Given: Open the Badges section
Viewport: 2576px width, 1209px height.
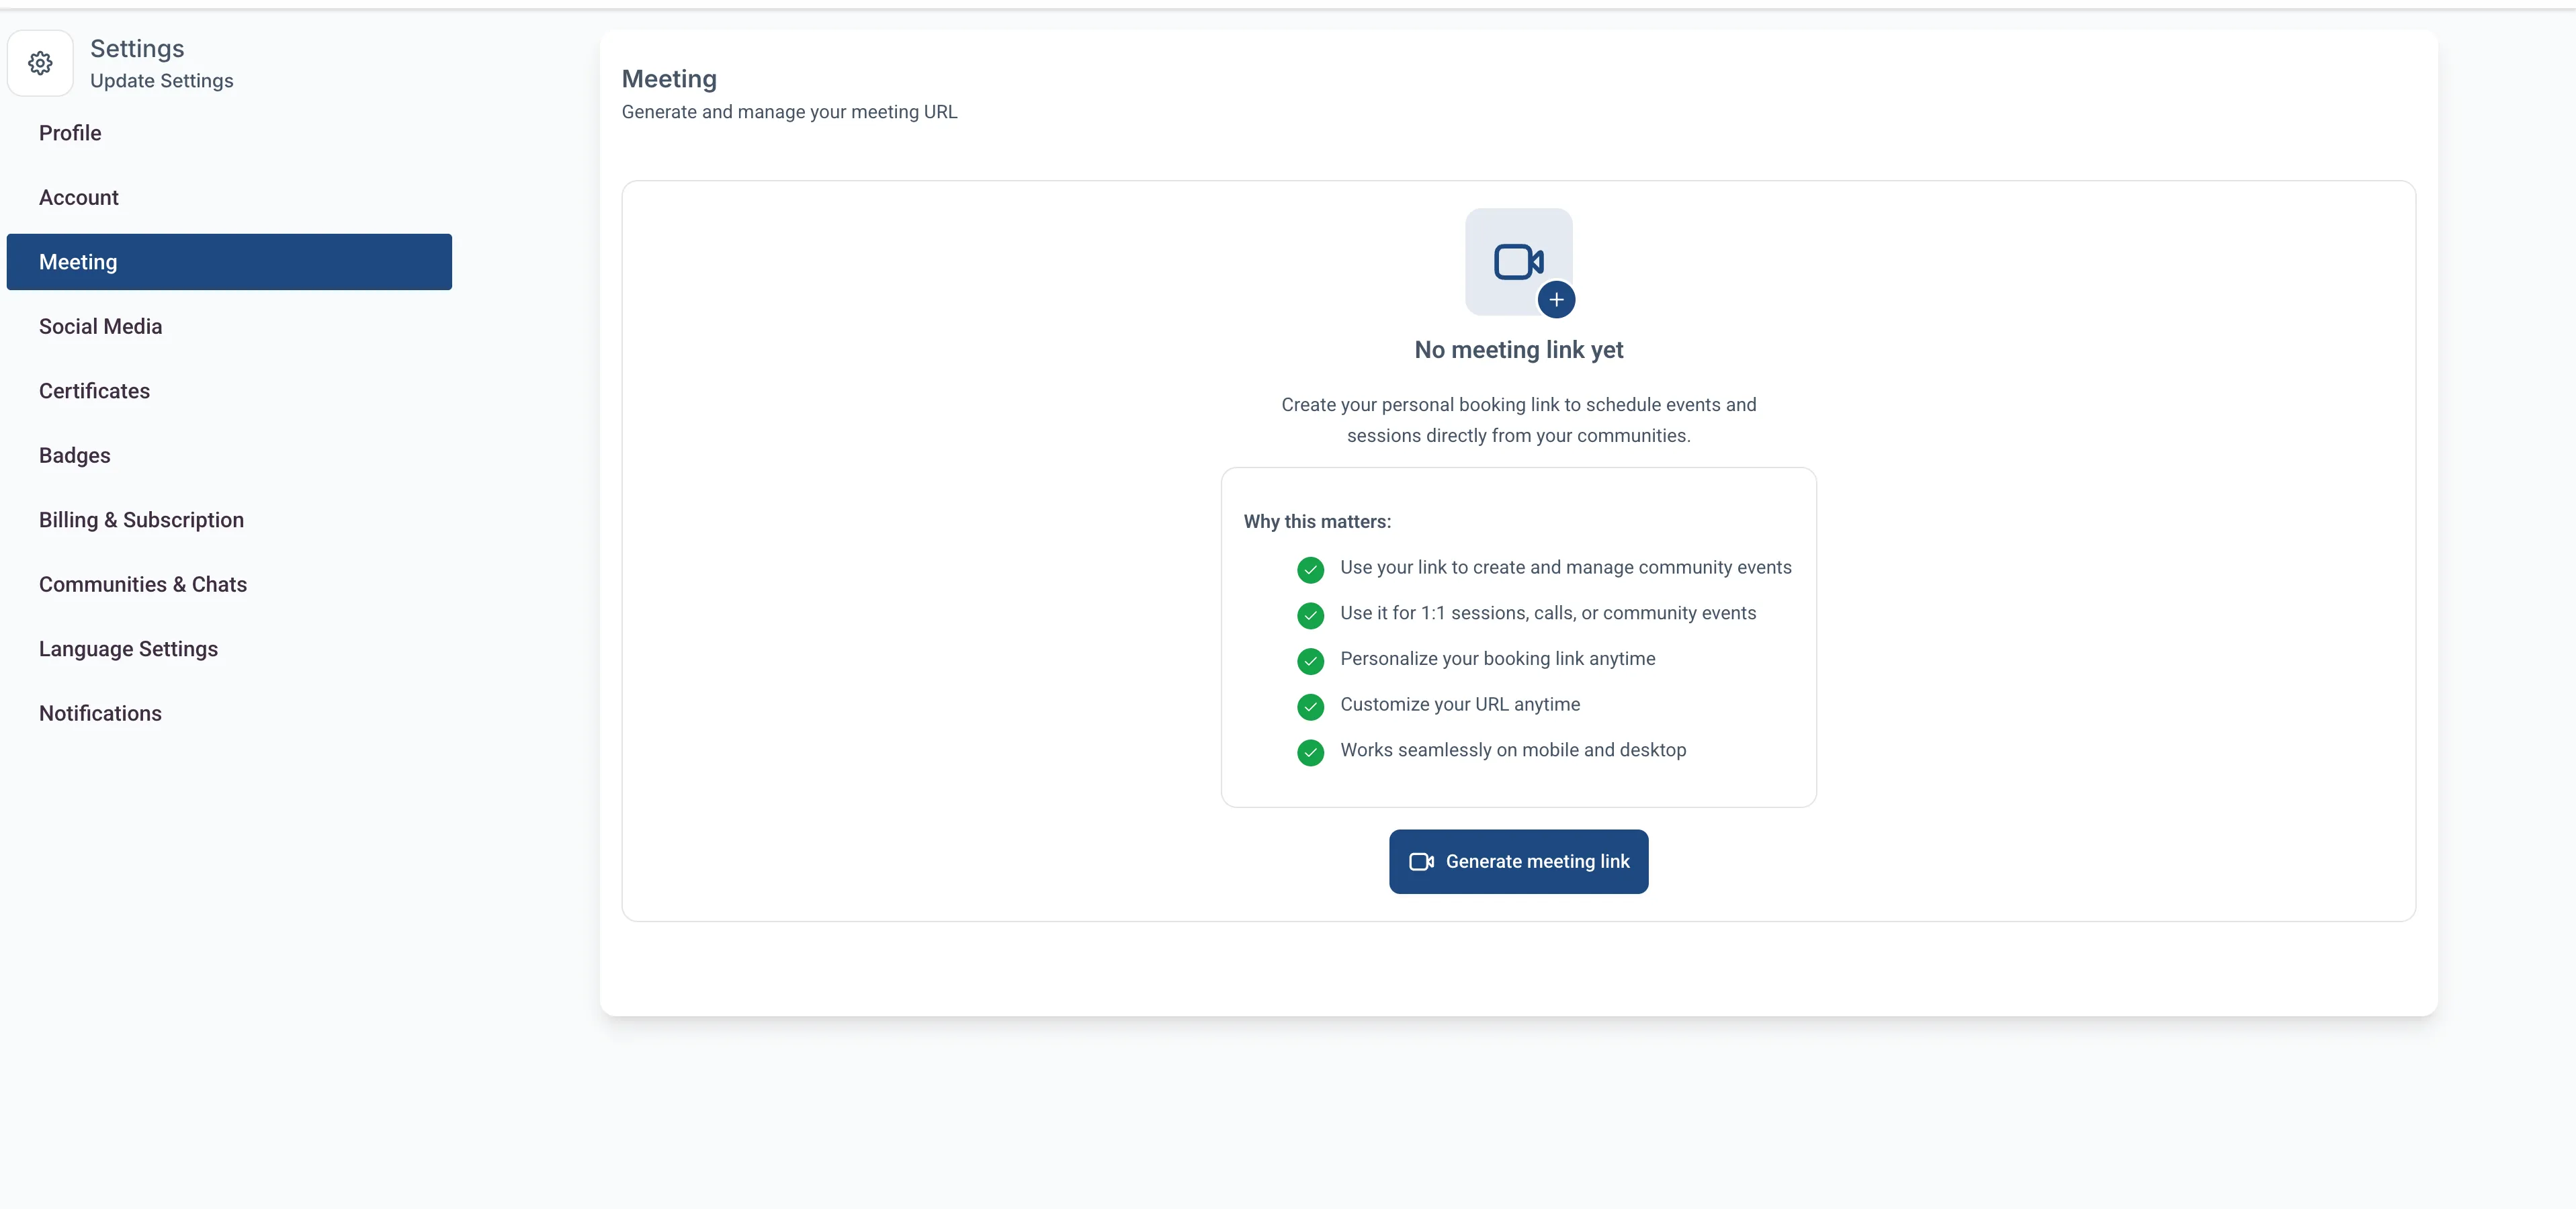Looking at the screenshot, I should click(x=75, y=456).
